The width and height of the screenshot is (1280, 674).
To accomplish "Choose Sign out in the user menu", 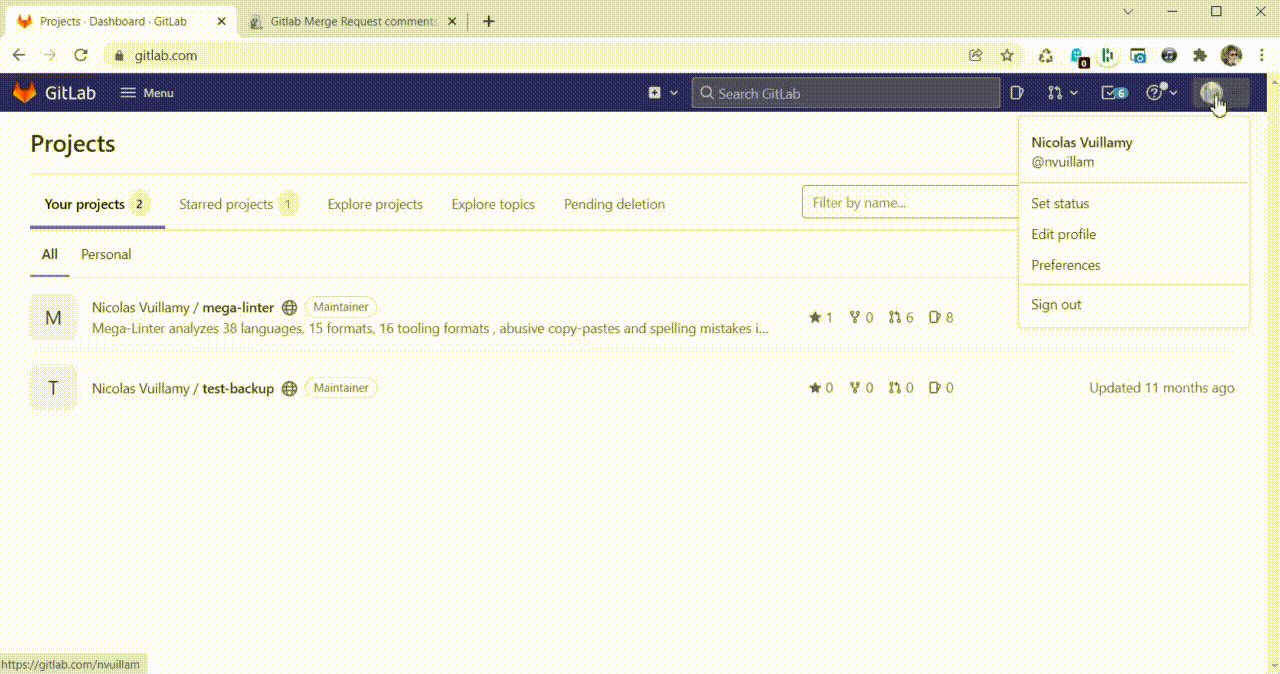I will pyautogui.click(x=1056, y=304).
